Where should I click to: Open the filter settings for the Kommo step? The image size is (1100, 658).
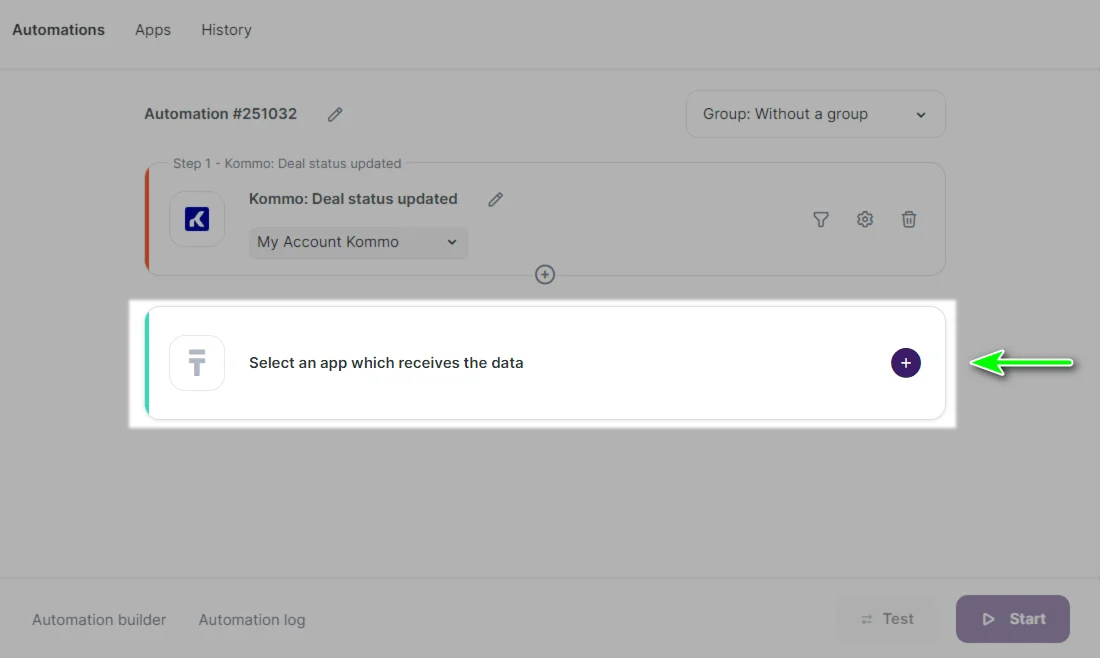click(820, 219)
